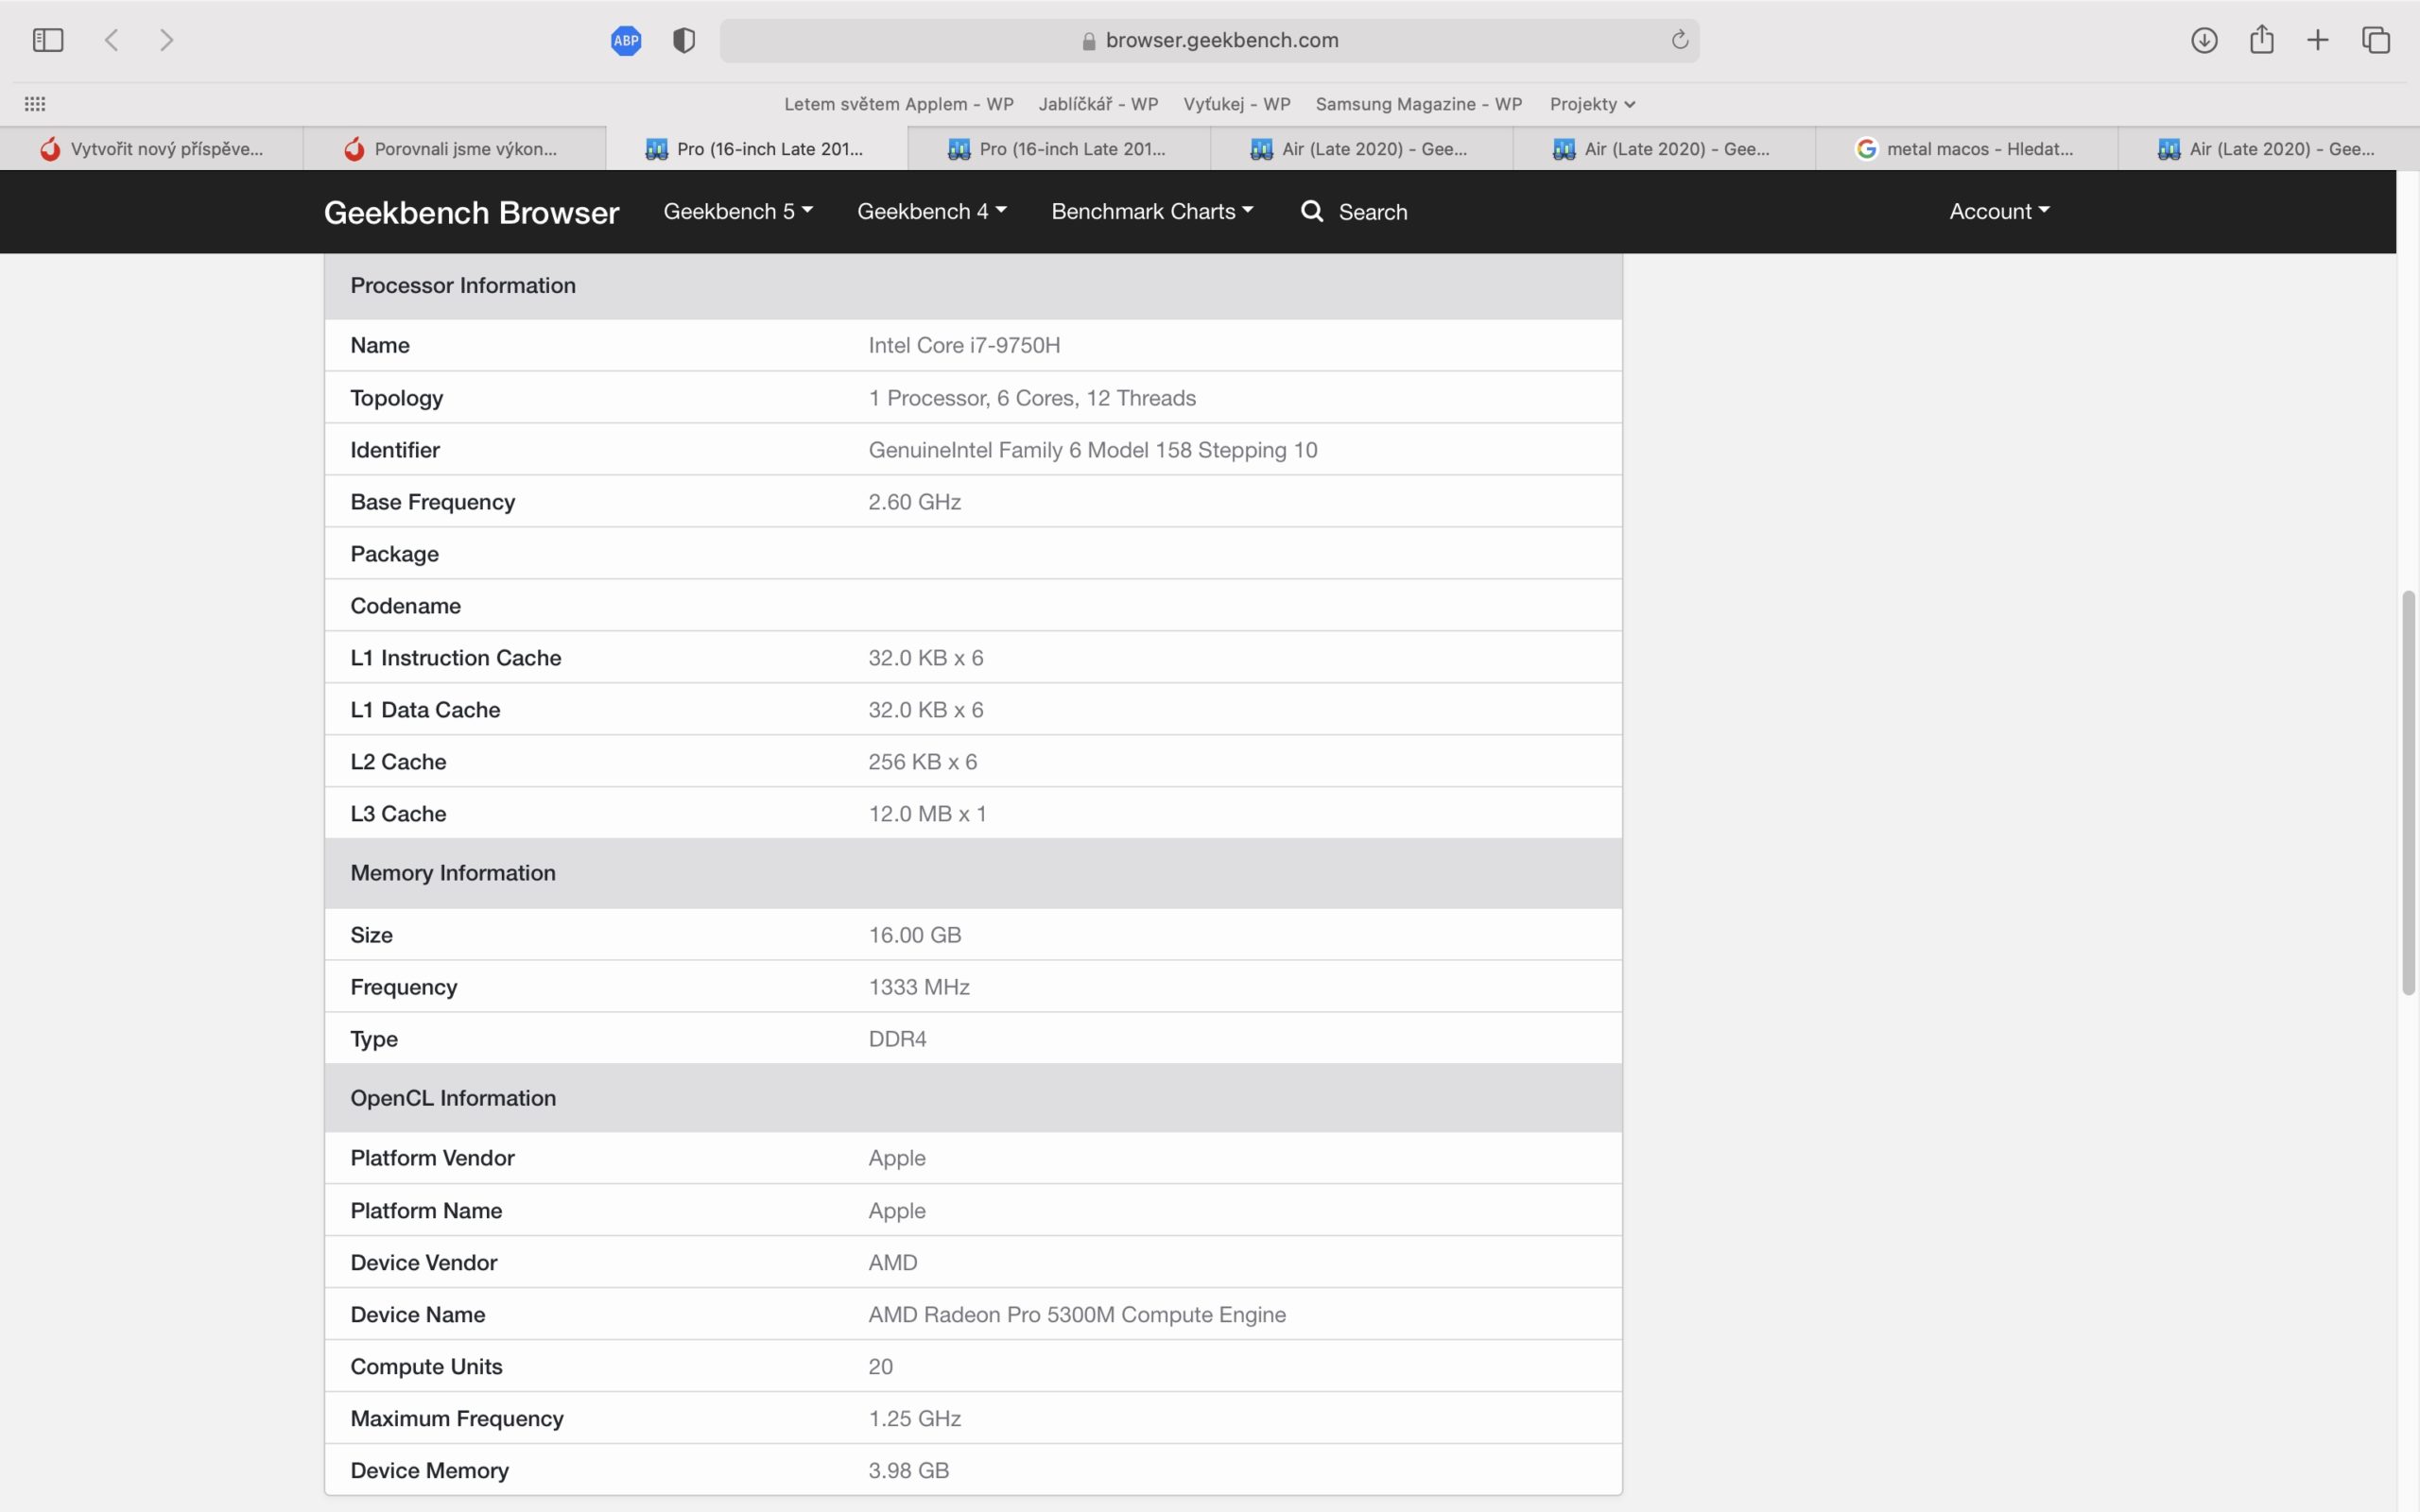Image resolution: width=2420 pixels, height=1512 pixels.
Task: Switch to Porovnali jsme výkon tab
Action: [x=454, y=149]
